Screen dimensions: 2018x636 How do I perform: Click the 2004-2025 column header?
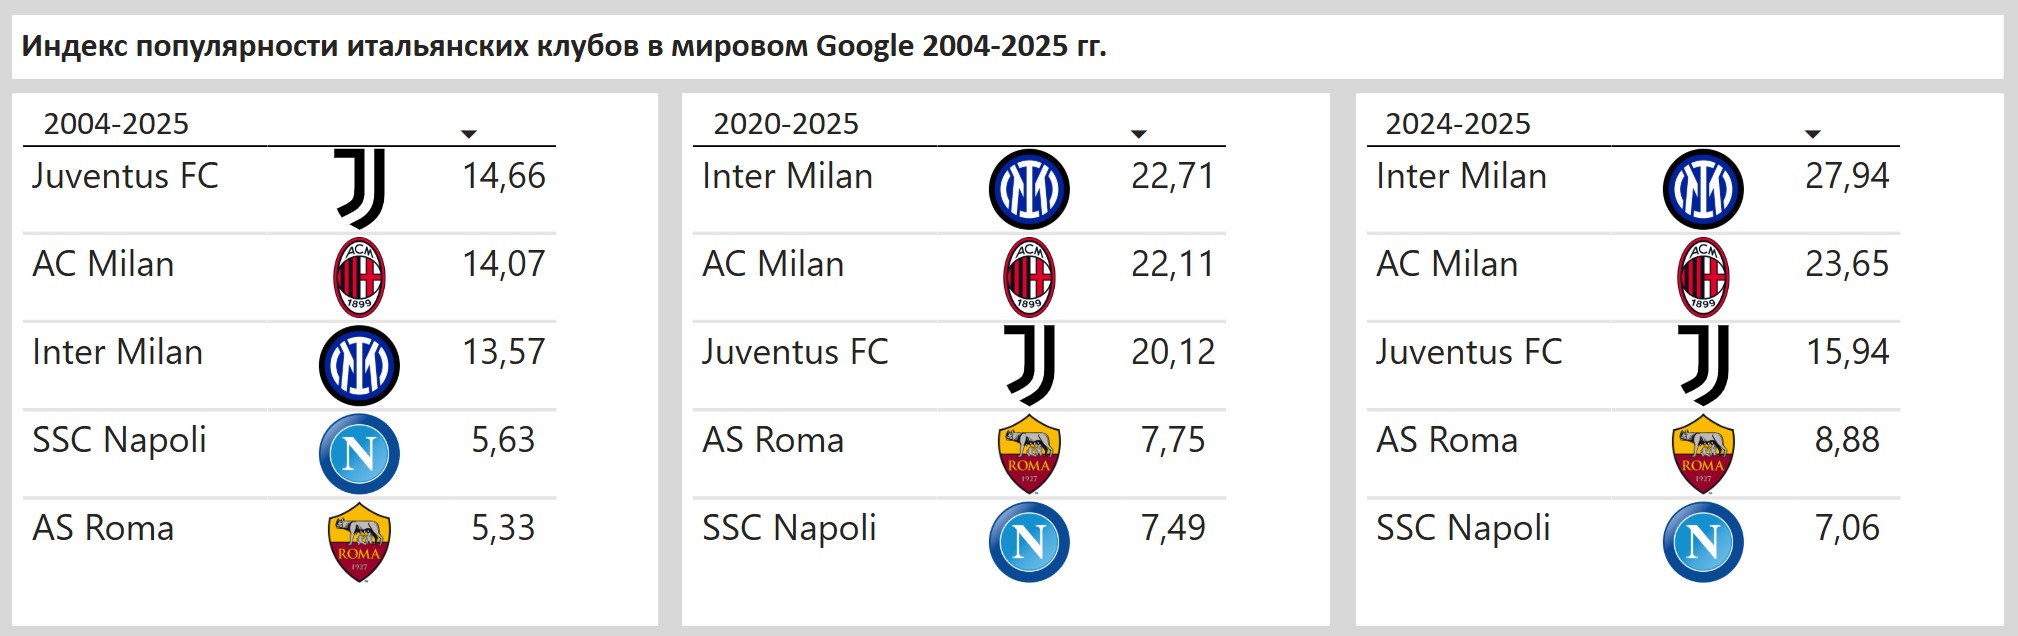(116, 124)
